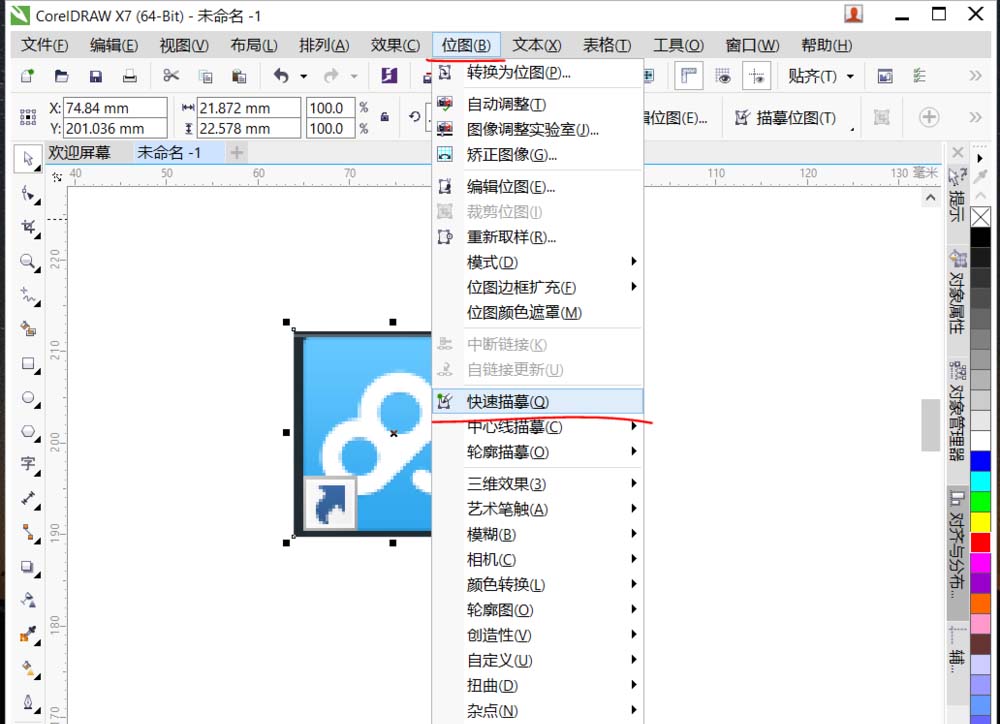Select the Zoom tool
This screenshot has width=1000, height=724.
coord(27,262)
